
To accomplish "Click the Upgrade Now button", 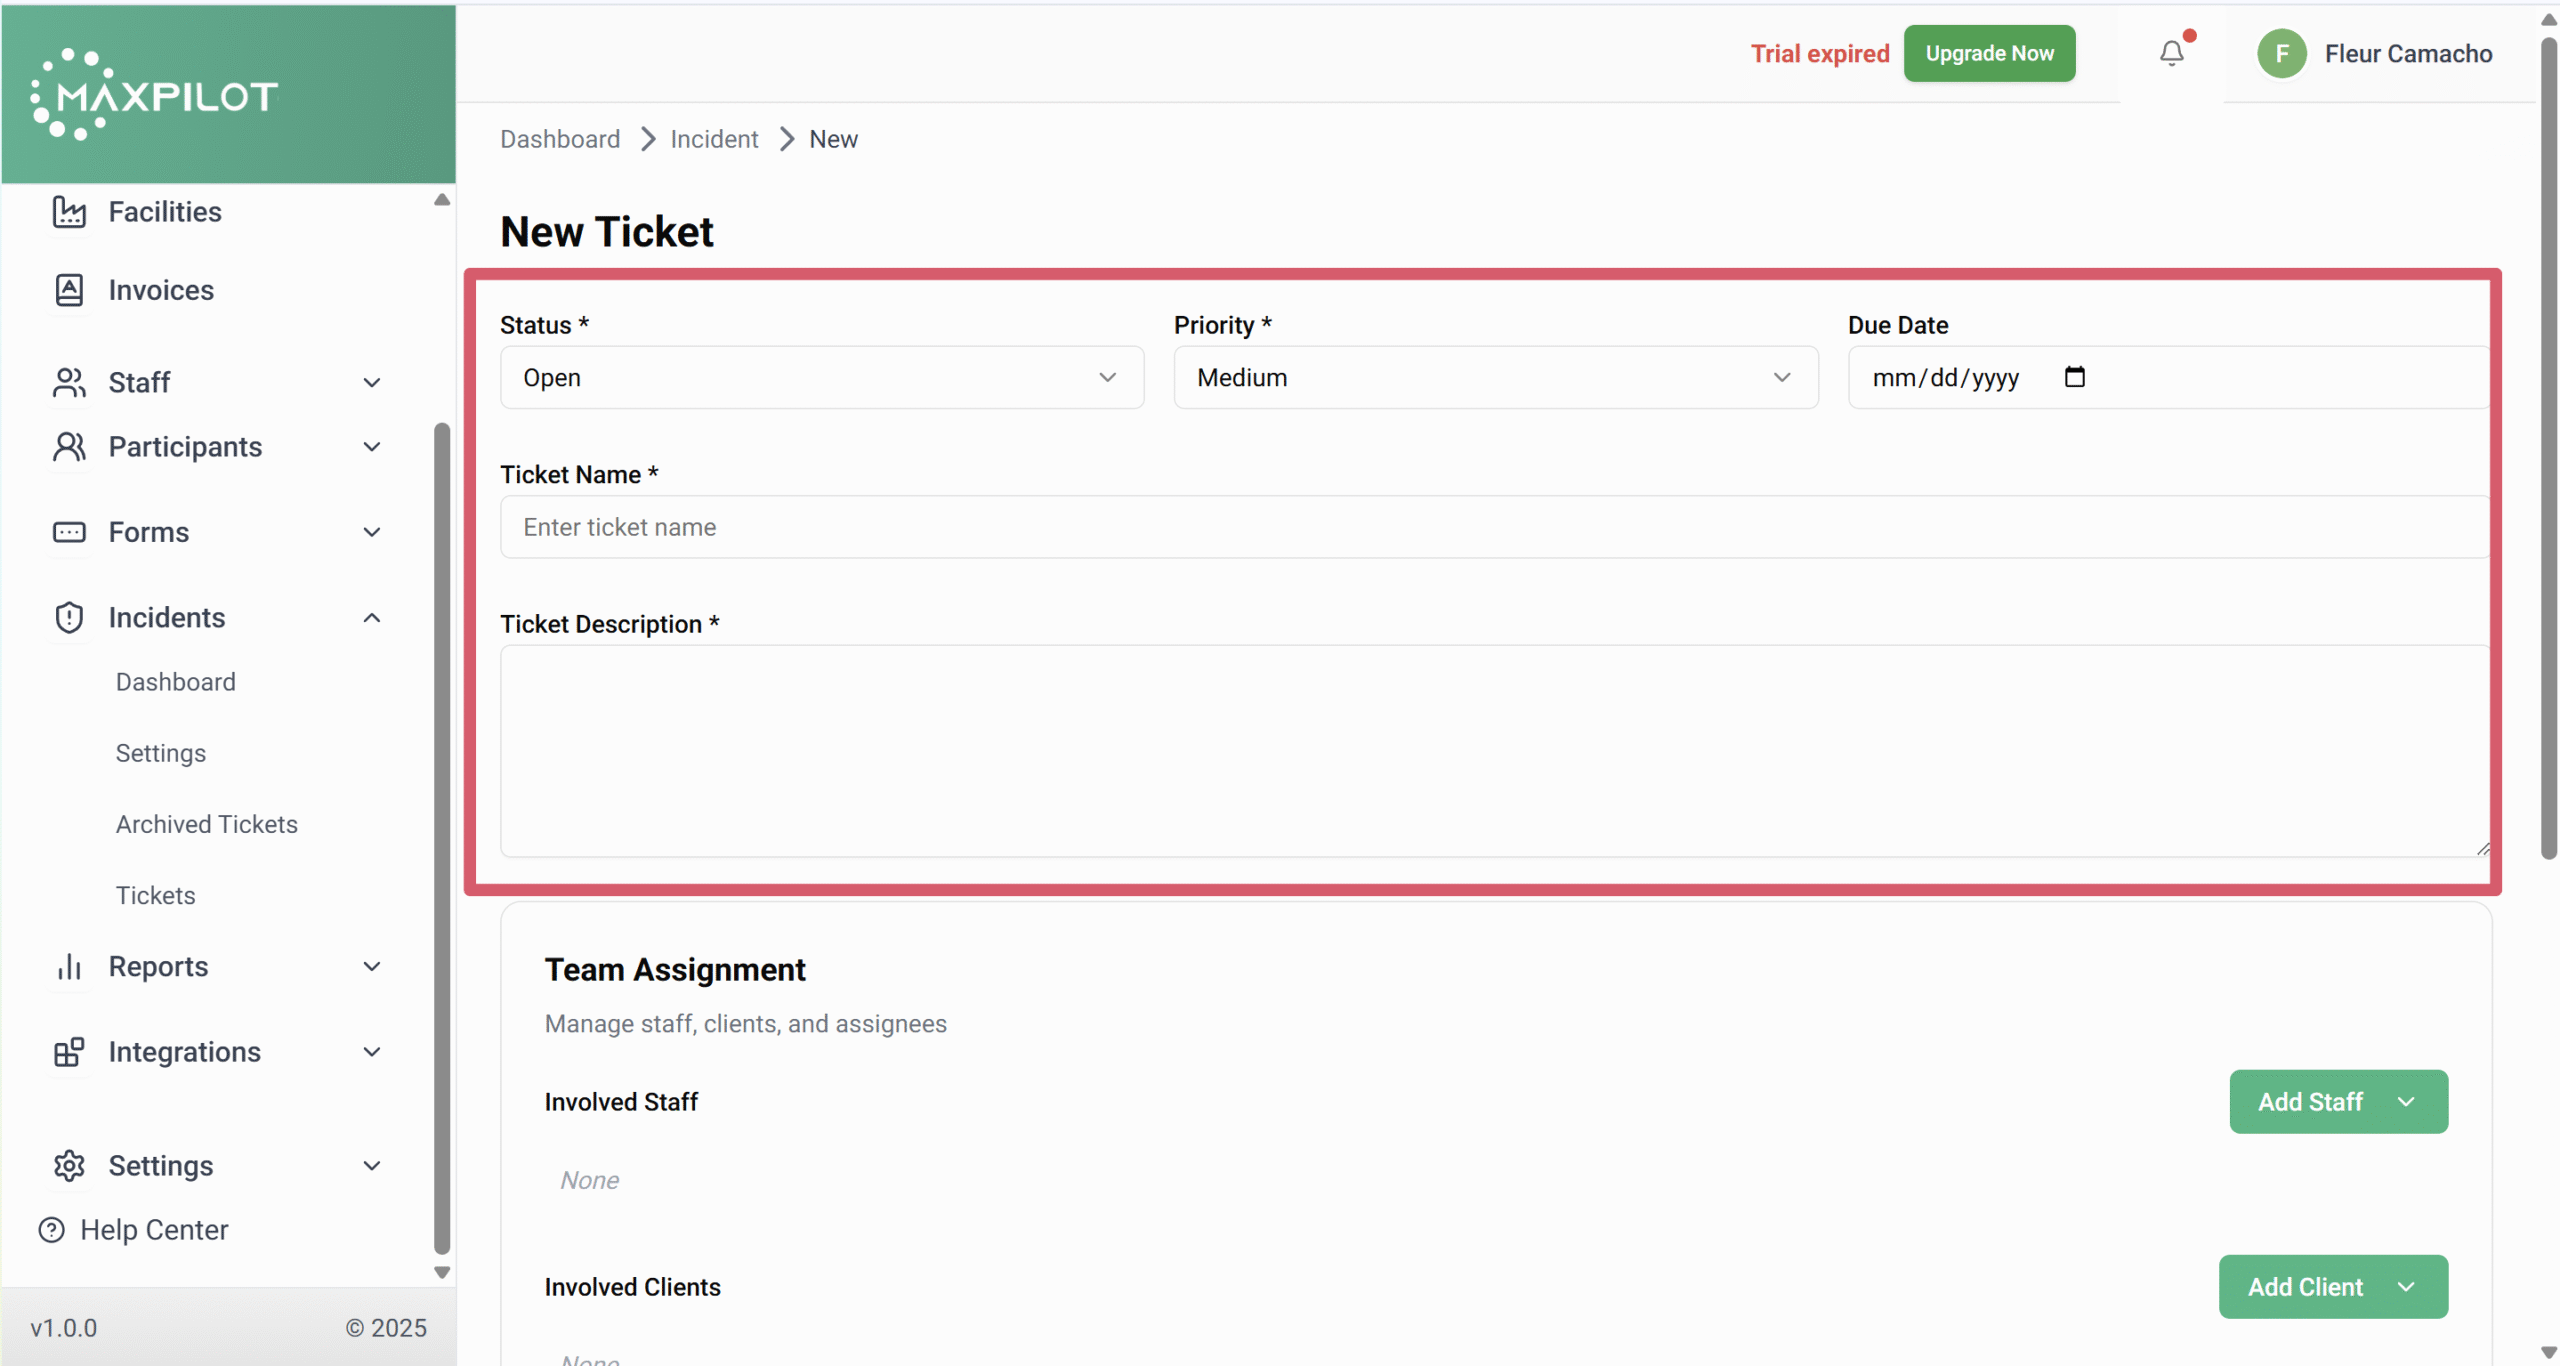I will [1989, 54].
